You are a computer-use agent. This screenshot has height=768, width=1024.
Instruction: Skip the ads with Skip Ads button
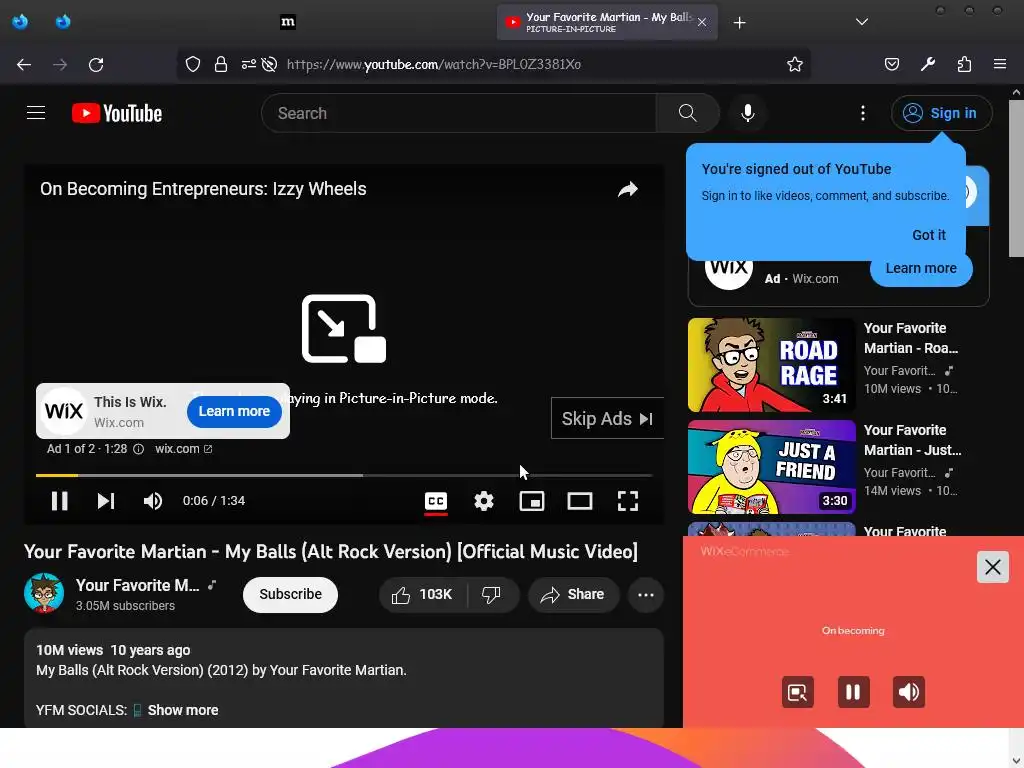coord(607,419)
